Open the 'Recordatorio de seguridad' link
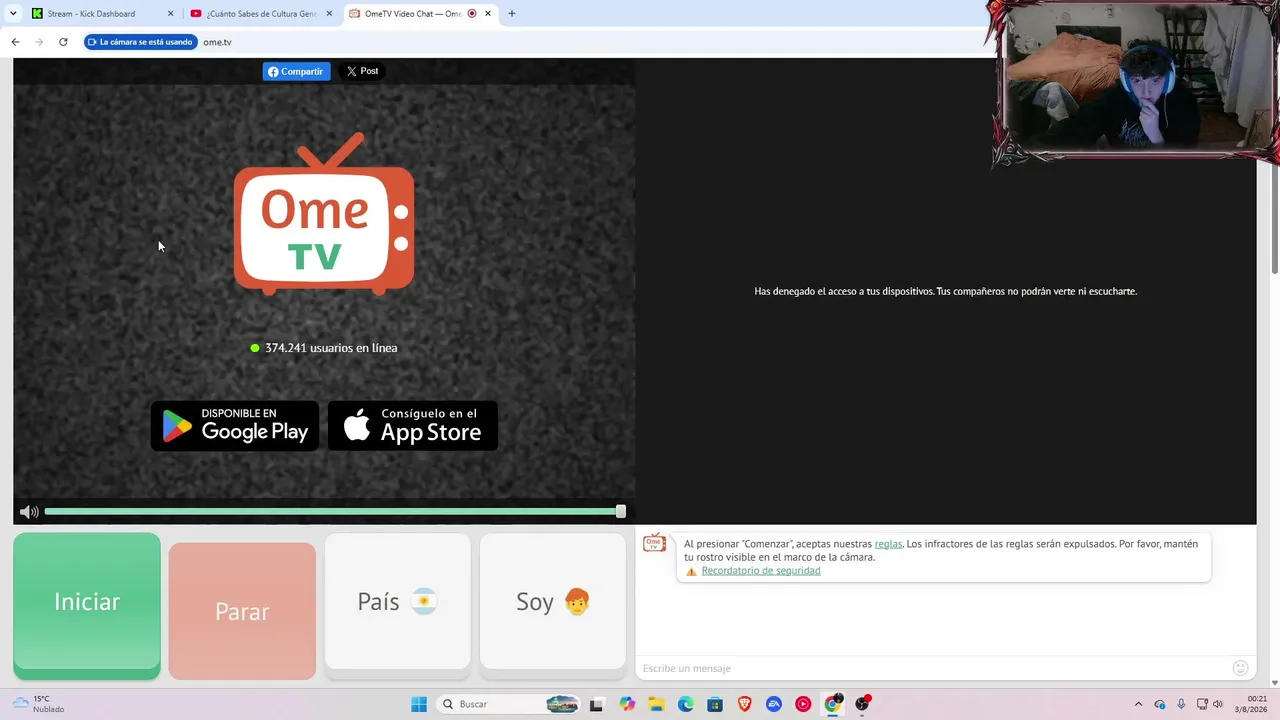This screenshot has height=720, width=1280. click(761, 571)
